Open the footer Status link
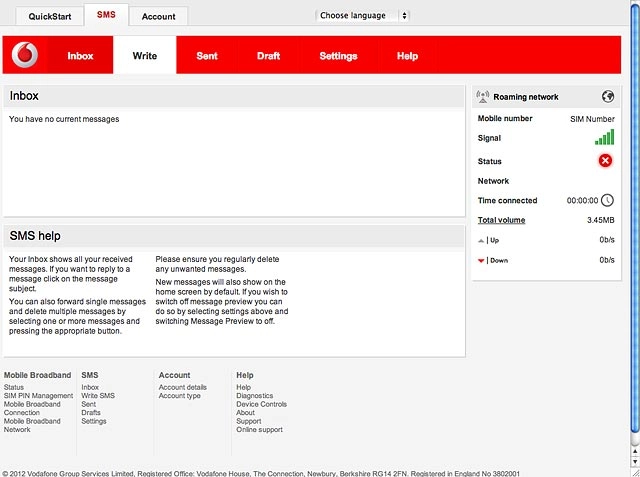Screen dimensions: 640x477 click(x=14, y=387)
